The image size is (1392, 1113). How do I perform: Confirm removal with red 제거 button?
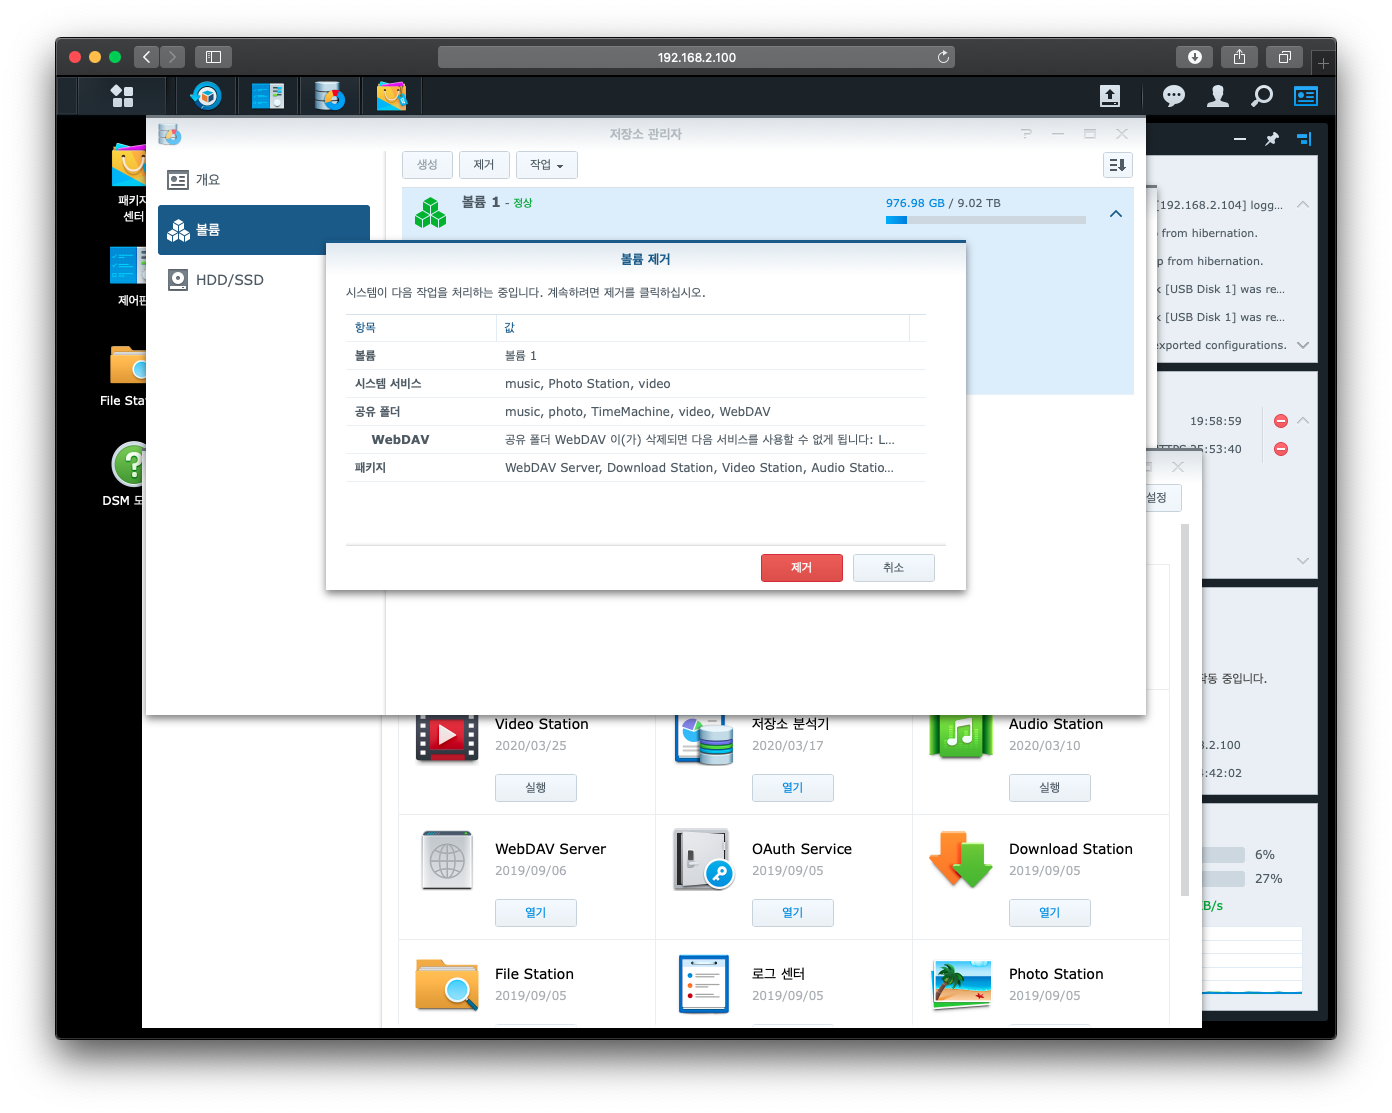[802, 568]
